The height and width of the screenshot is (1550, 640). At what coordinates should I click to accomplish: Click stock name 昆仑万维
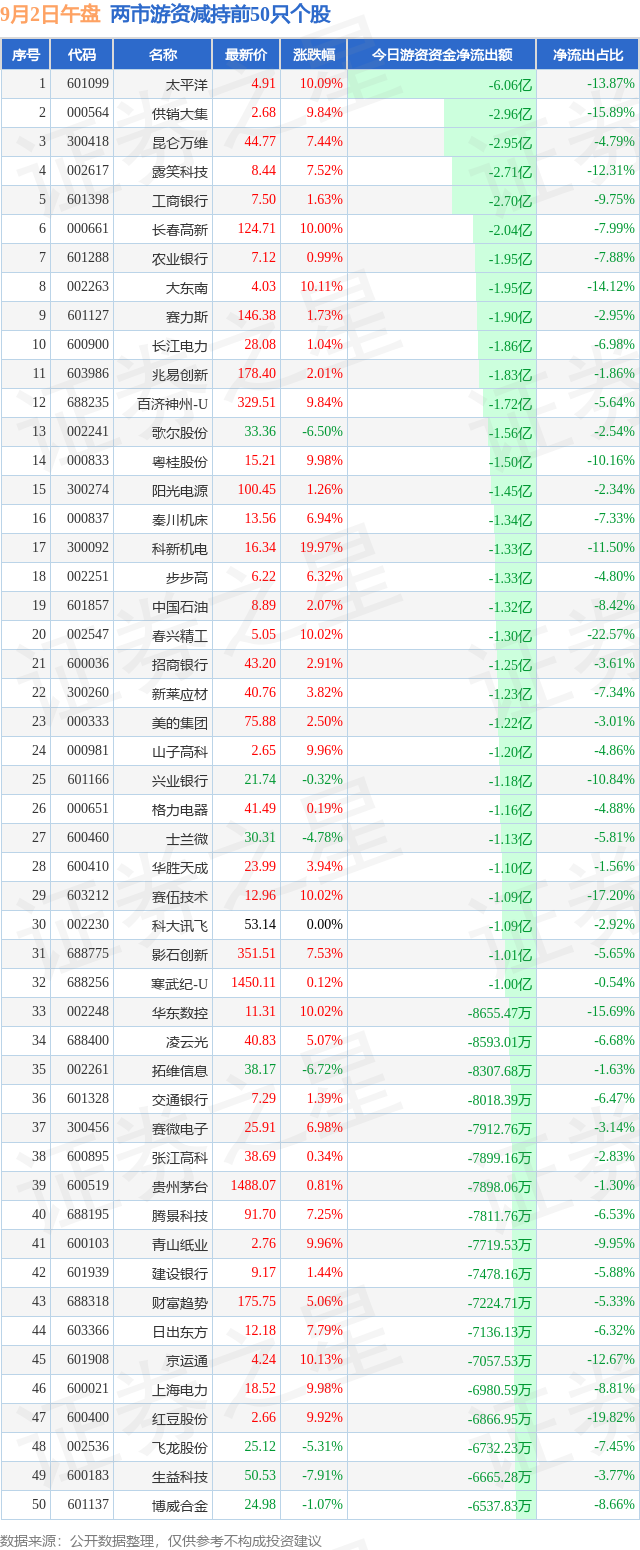180,142
